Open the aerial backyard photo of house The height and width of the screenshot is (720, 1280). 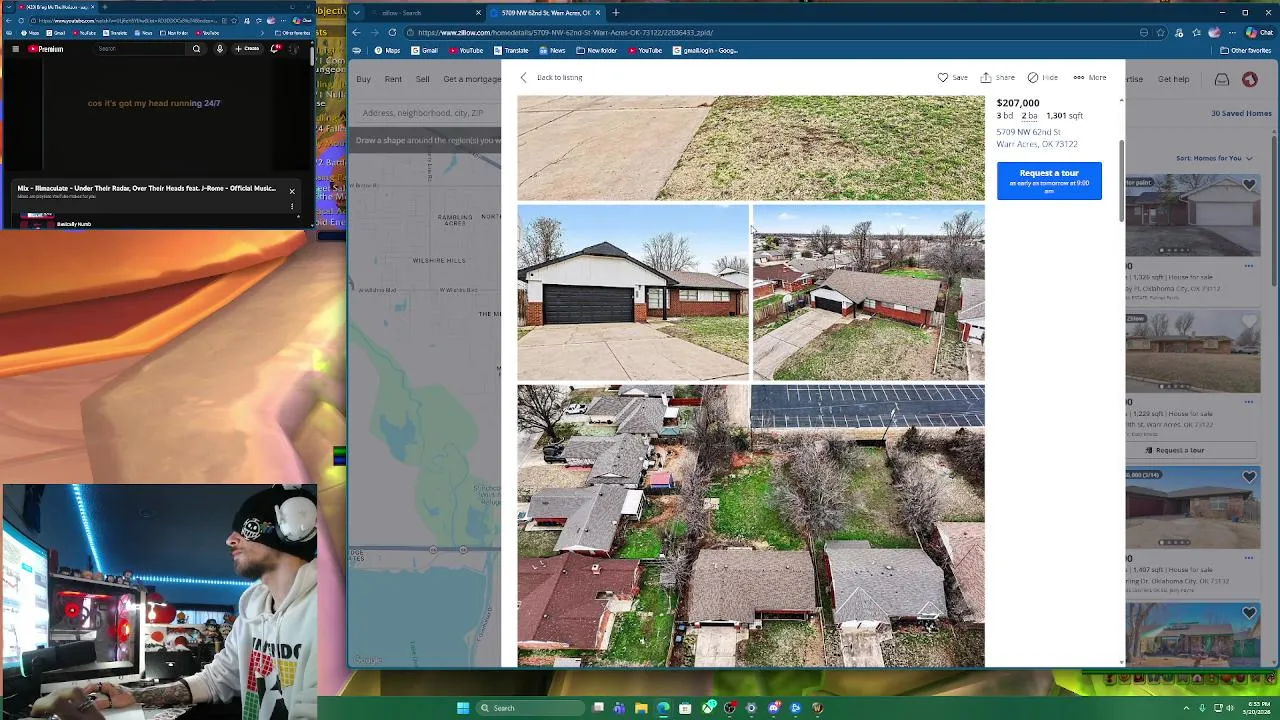(868, 293)
